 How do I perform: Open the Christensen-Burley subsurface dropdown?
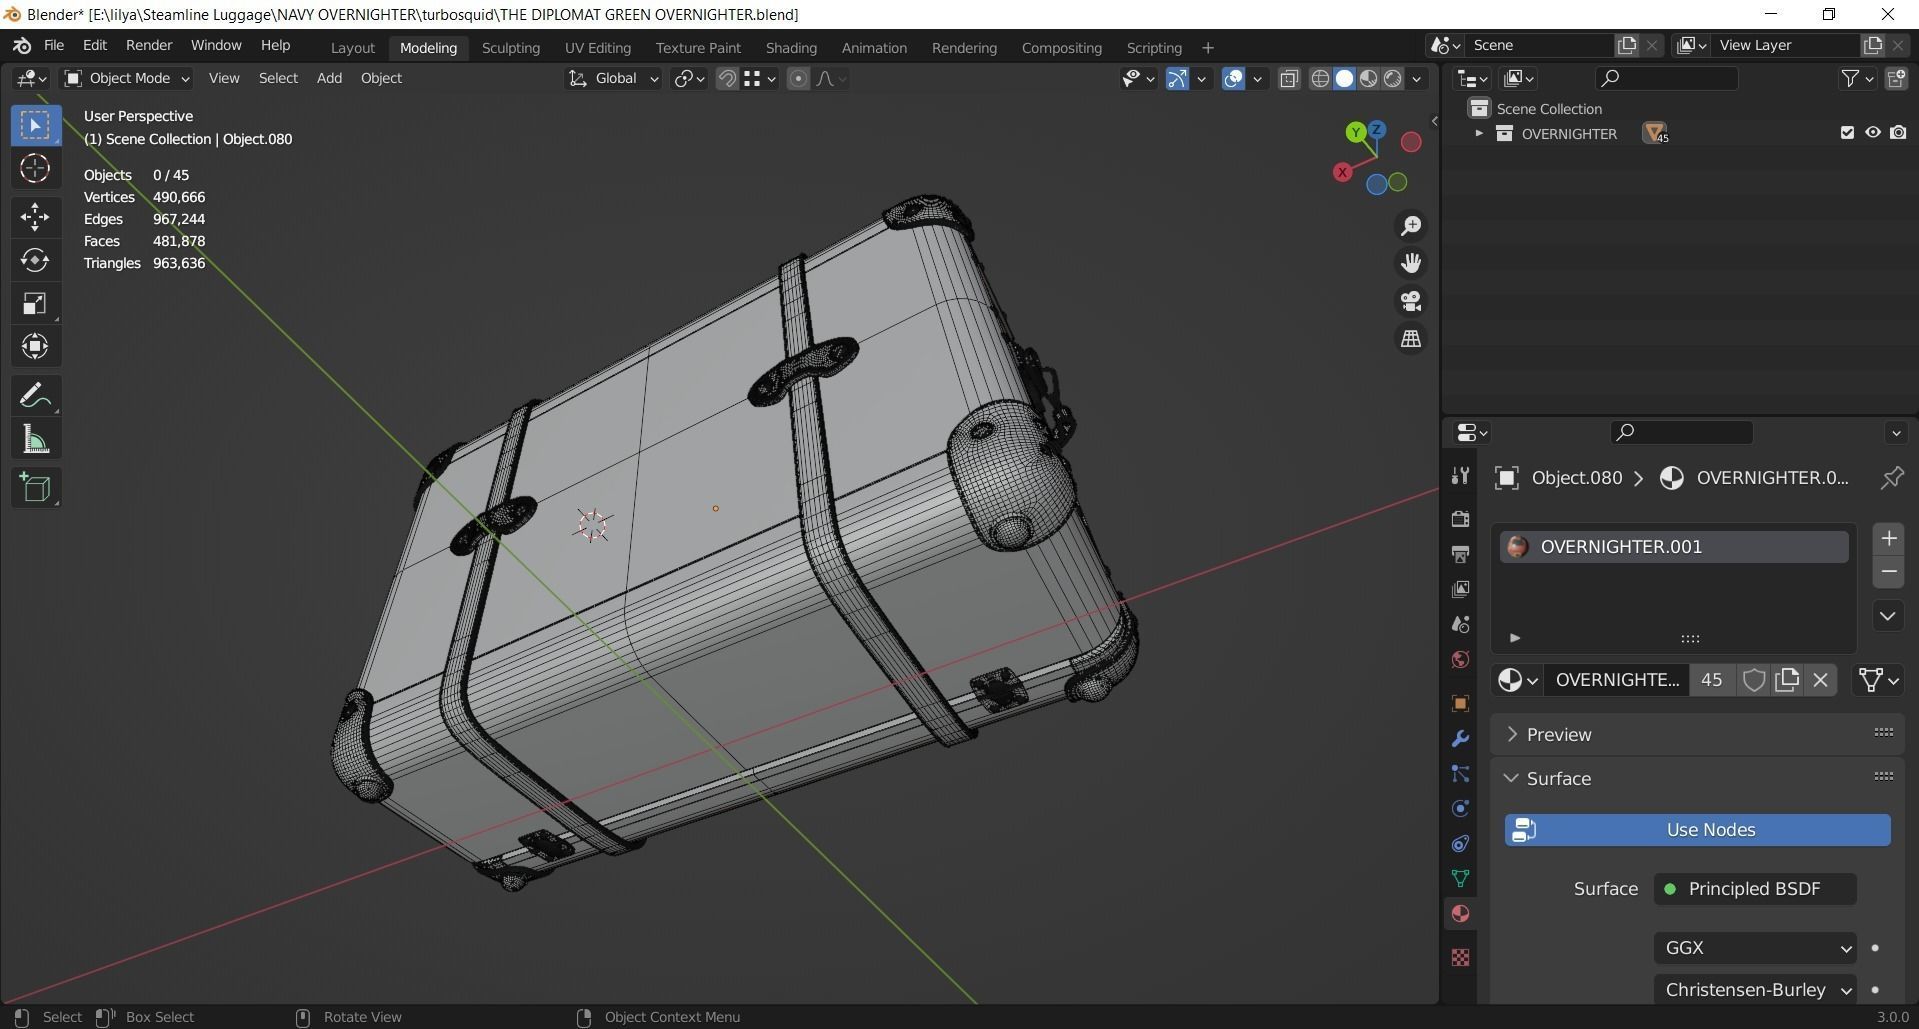pyautogui.click(x=1755, y=990)
